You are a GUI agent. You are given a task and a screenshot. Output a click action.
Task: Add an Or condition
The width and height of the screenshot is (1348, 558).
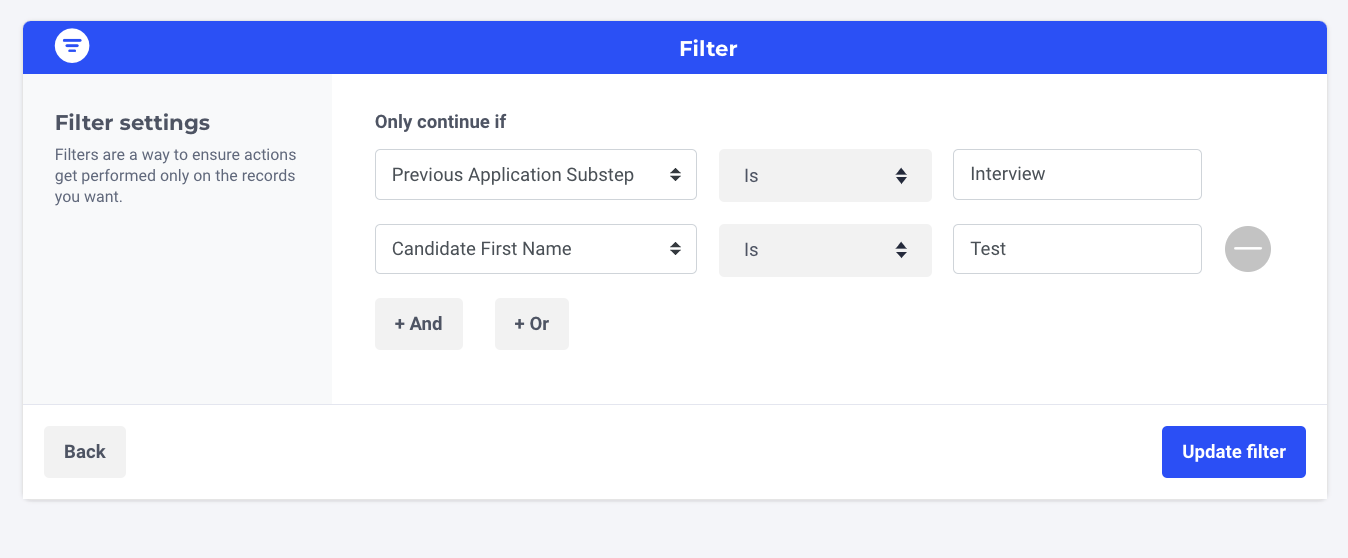point(531,324)
